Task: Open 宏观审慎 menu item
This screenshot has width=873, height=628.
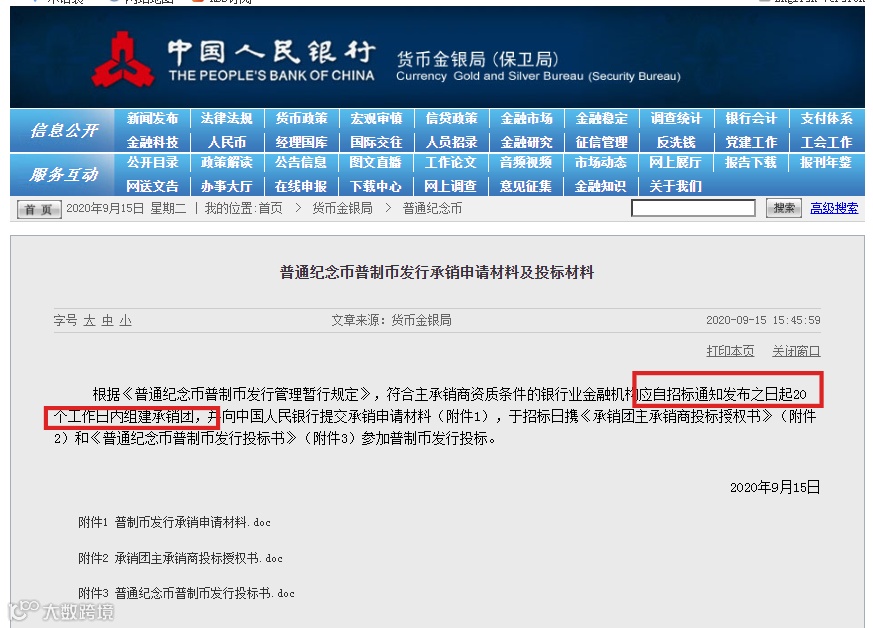Action: click(376, 119)
